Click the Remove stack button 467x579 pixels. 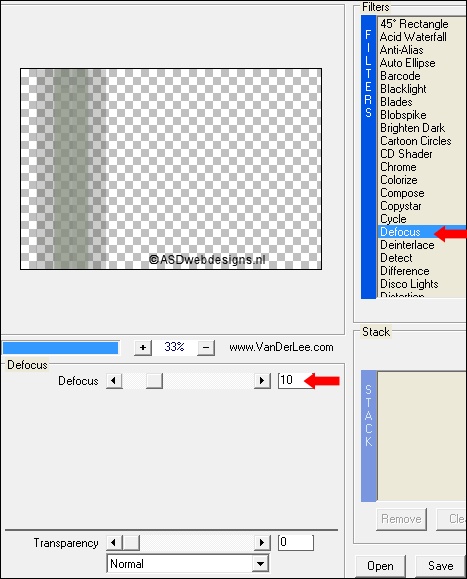click(x=401, y=519)
